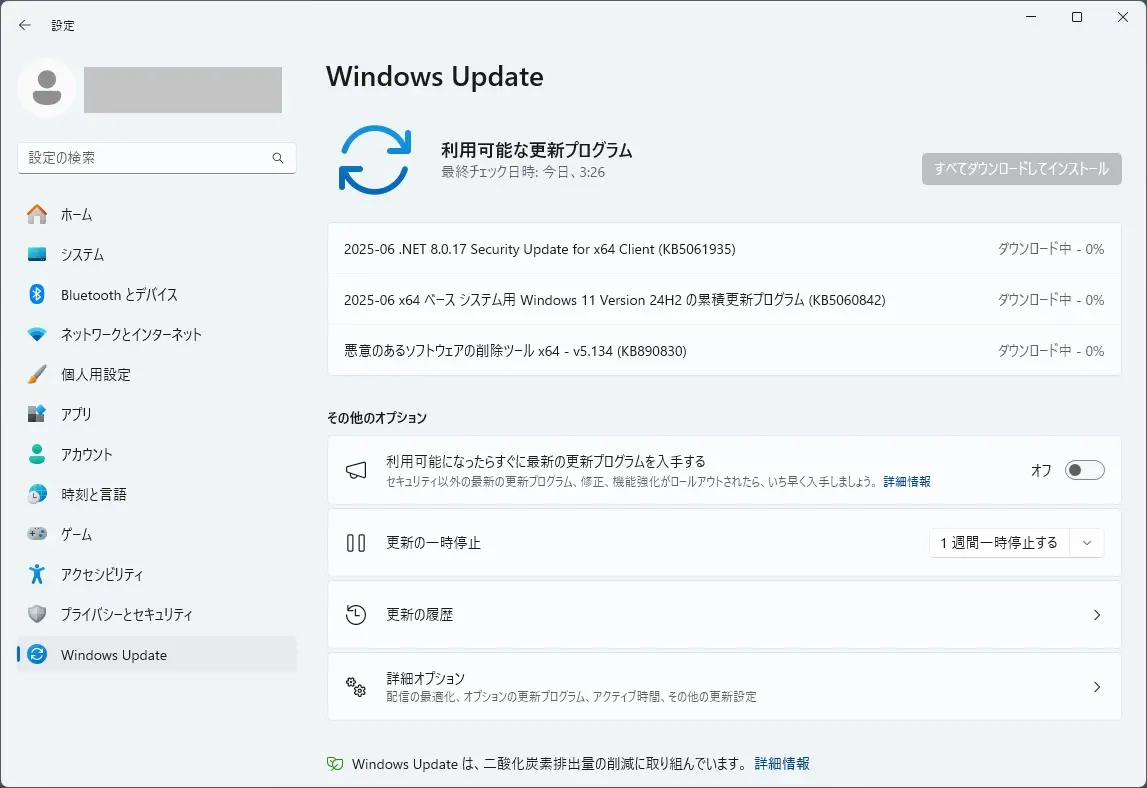This screenshot has height=788, width=1147.
Task: Expand 詳細オプション with its chevron
Action: tap(1097, 686)
